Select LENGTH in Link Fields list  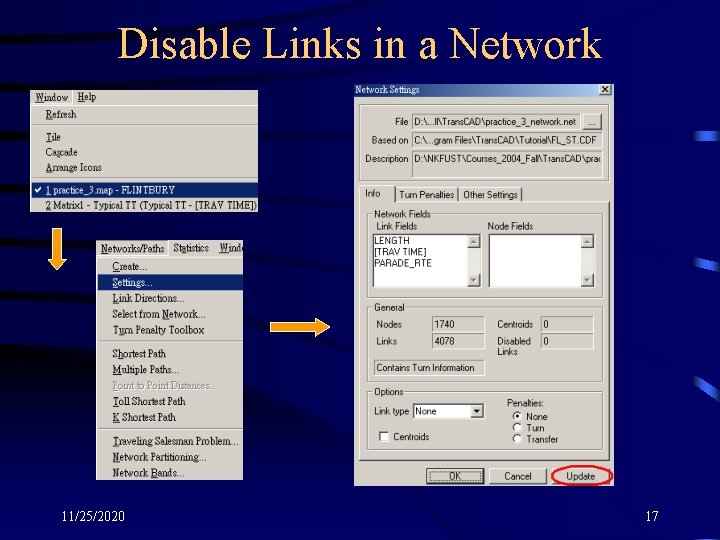coord(392,241)
